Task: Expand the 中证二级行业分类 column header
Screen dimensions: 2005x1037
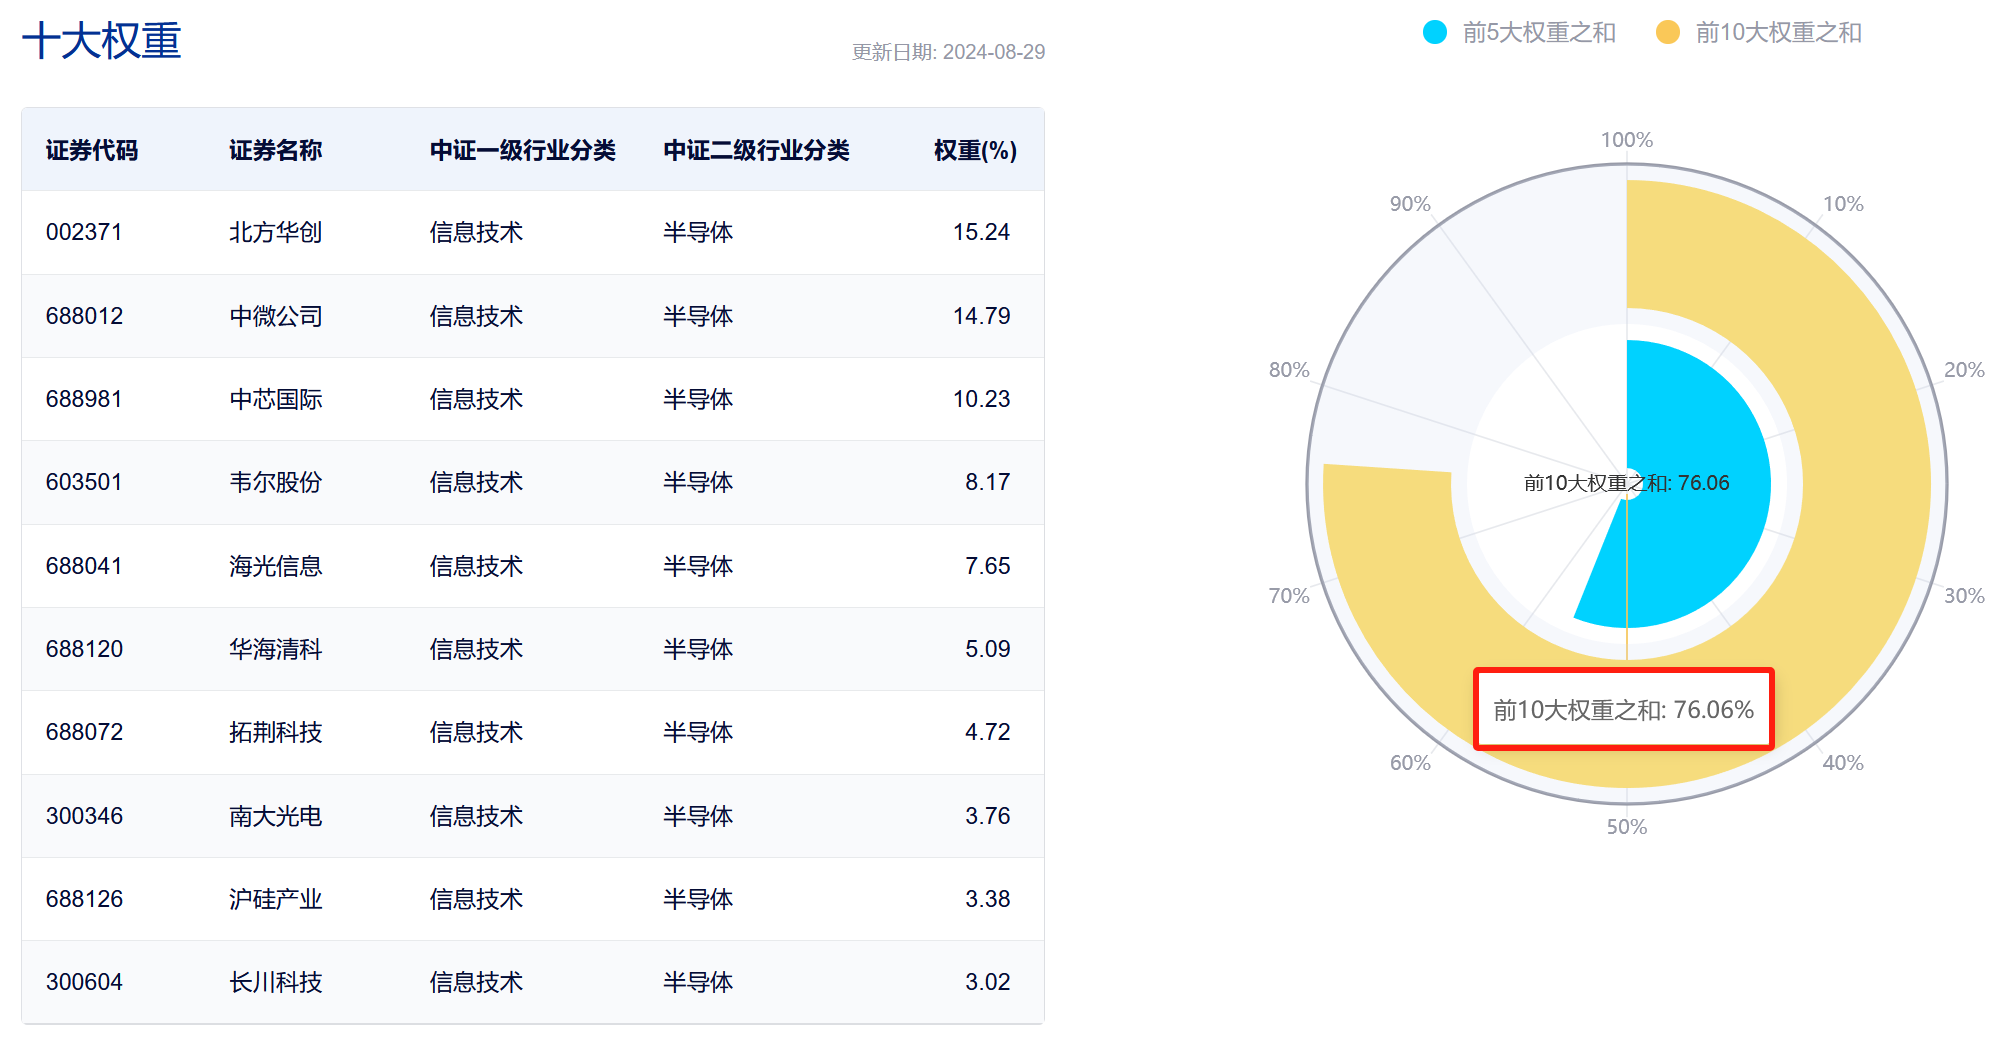Action: (x=757, y=149)
